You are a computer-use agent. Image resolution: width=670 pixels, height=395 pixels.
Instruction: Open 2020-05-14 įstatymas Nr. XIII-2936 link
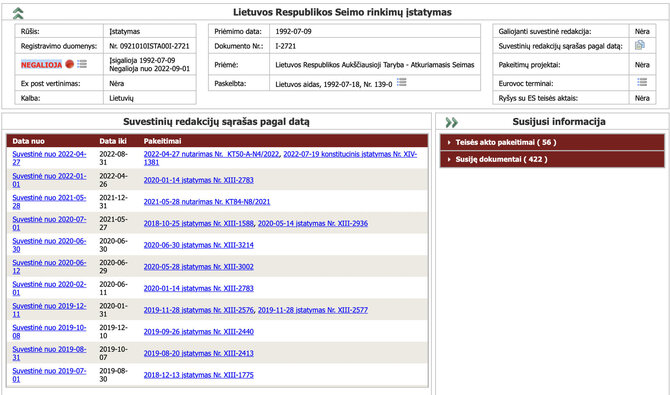(313, 223)
